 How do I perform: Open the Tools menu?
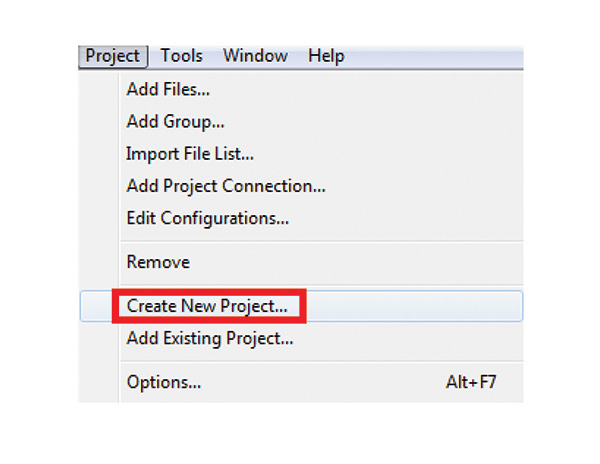(182, 56)
